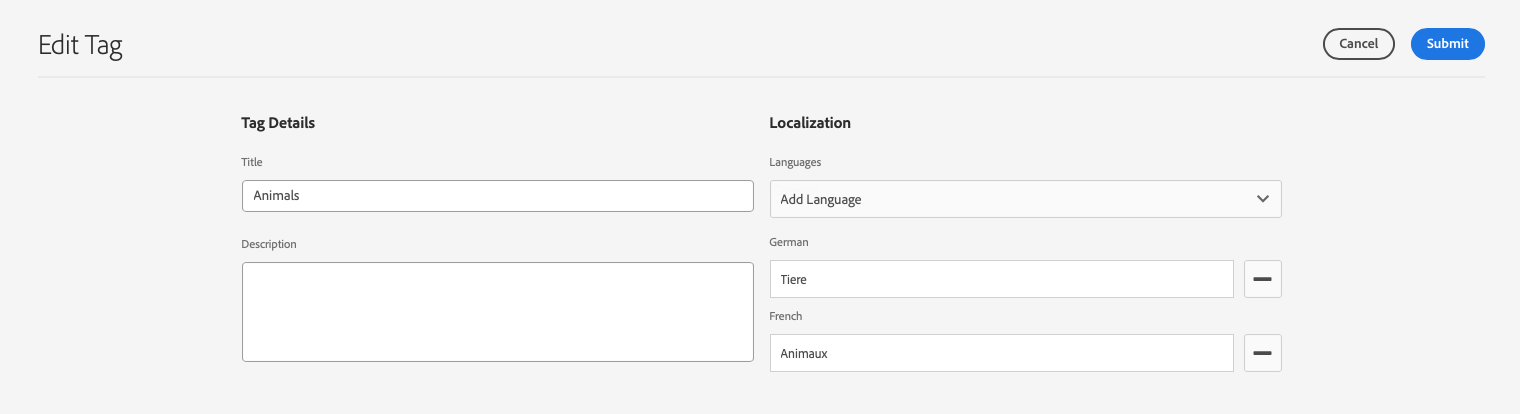This screenshot has height=414, width=1520.
Task: Click the Localization section heading
Action: tap(810, 123)
